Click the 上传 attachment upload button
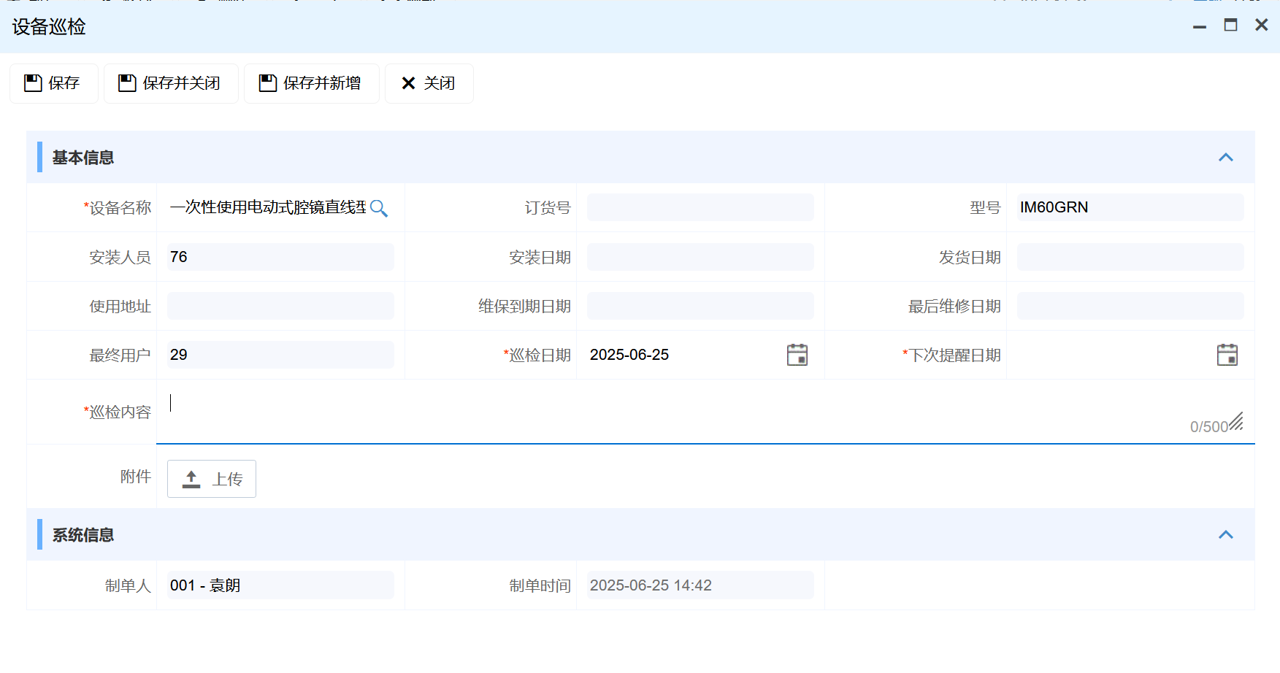Viewport: 1280px width, 673px height. click(x=211, y=479)
